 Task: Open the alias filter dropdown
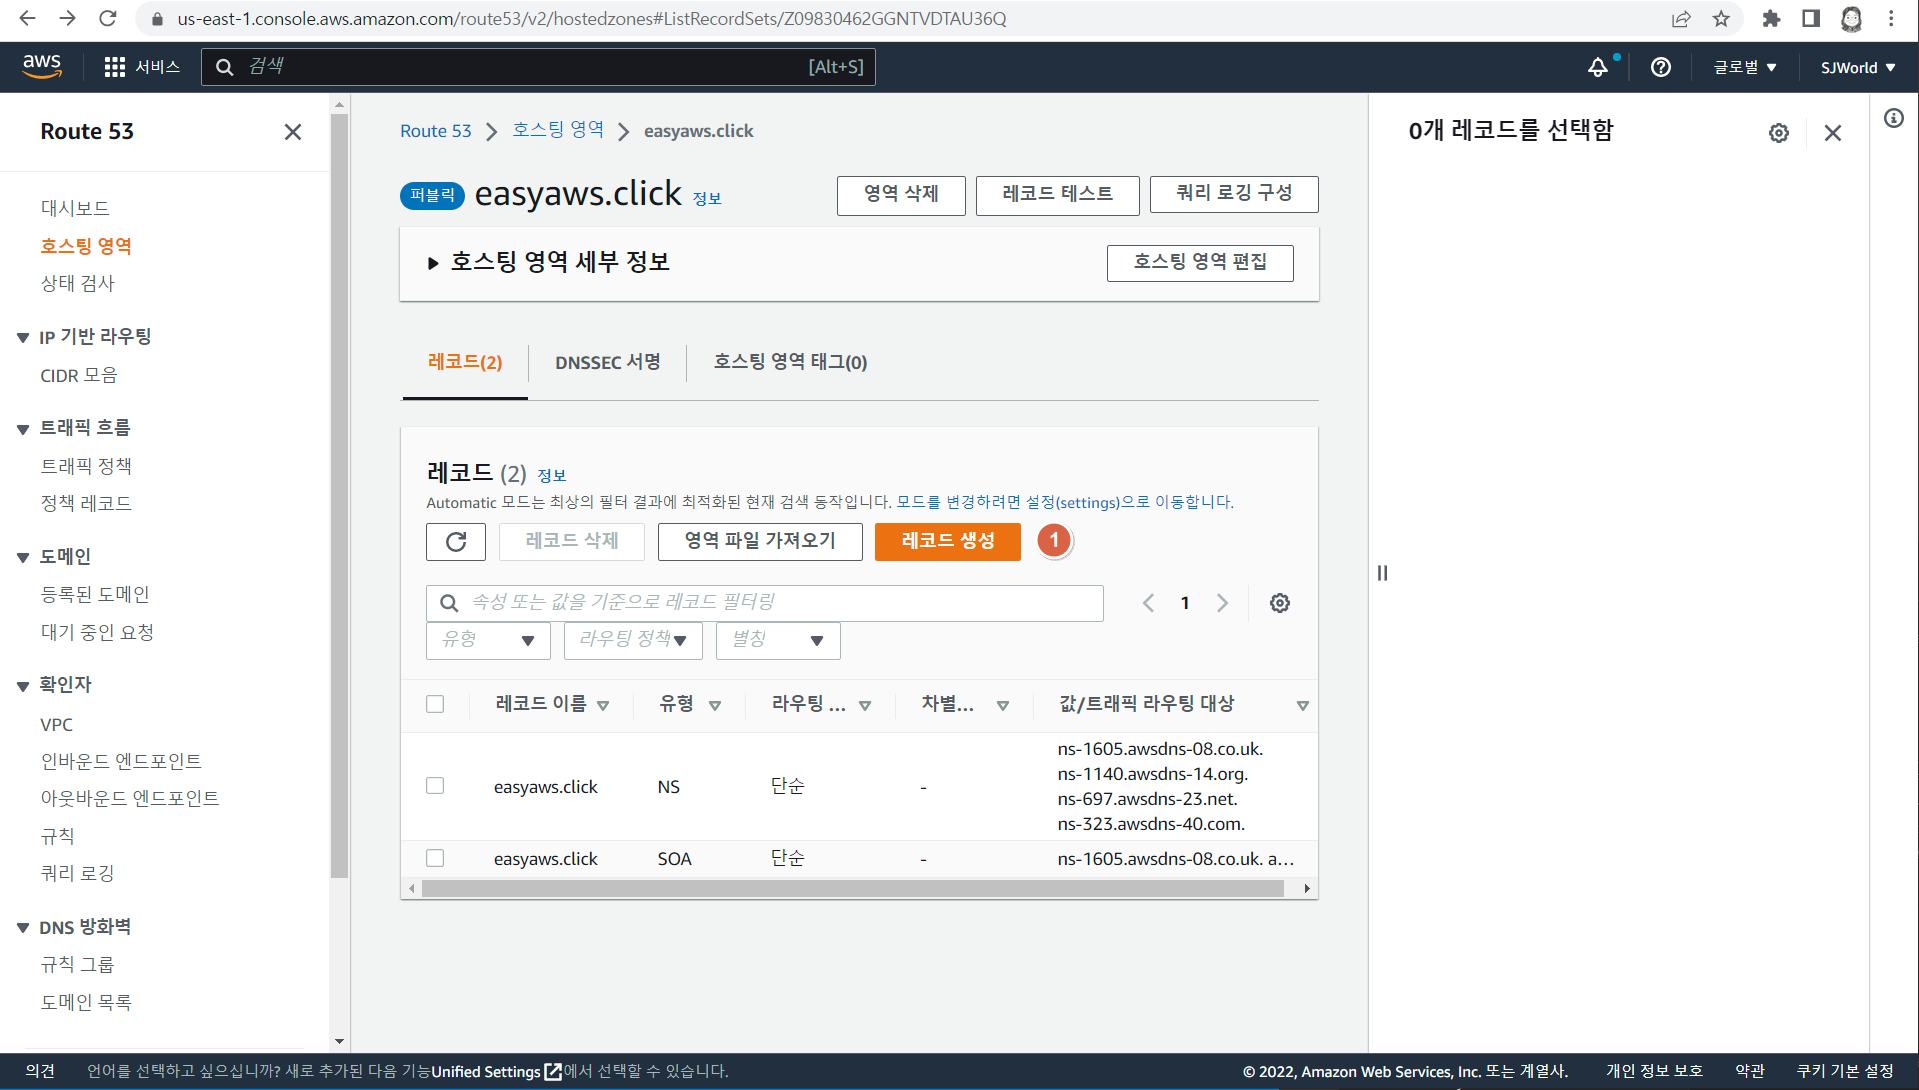778,640
